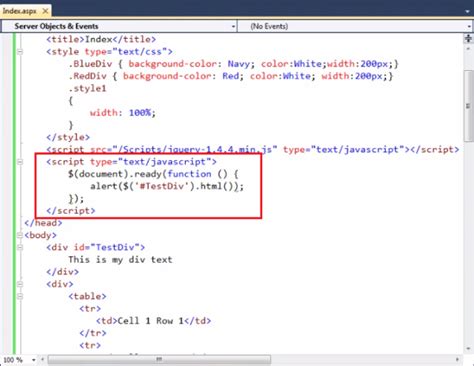Click the .style1 selector text
Image resolution: width=474 pixels, height=366 pixels.
pos(87,89)
